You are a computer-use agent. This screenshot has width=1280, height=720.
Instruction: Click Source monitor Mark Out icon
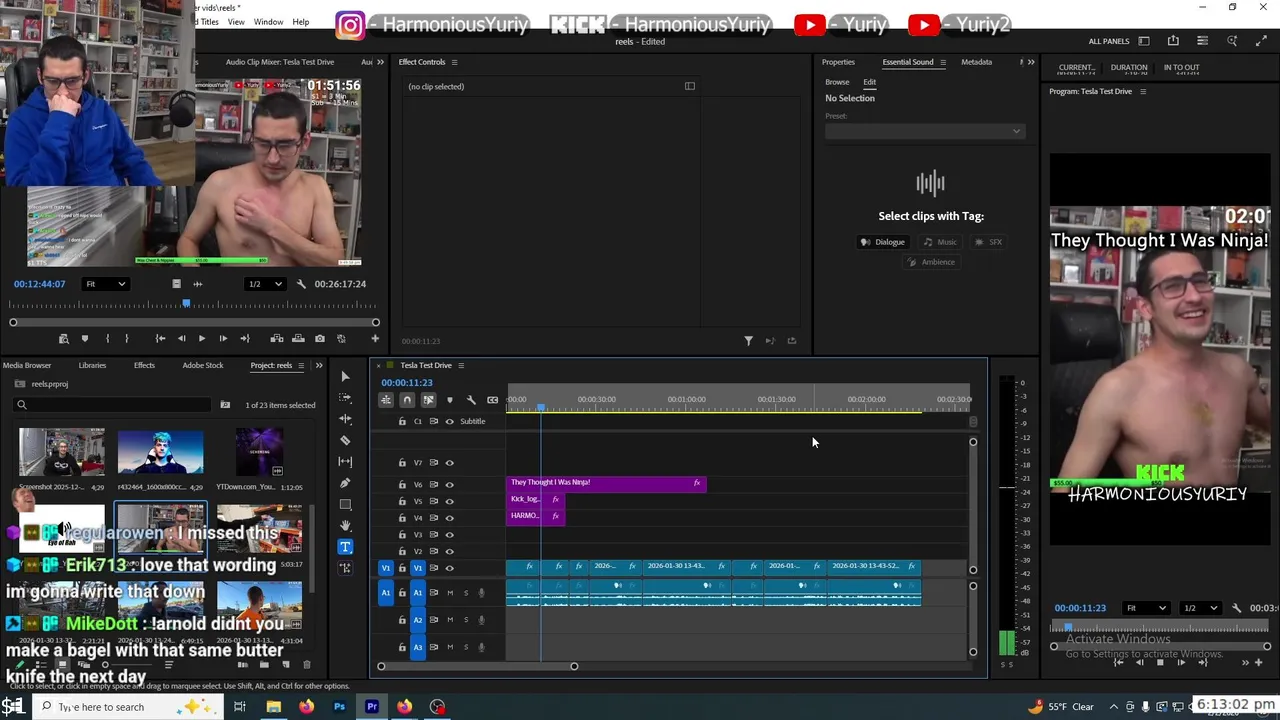[x=126, y=339]
